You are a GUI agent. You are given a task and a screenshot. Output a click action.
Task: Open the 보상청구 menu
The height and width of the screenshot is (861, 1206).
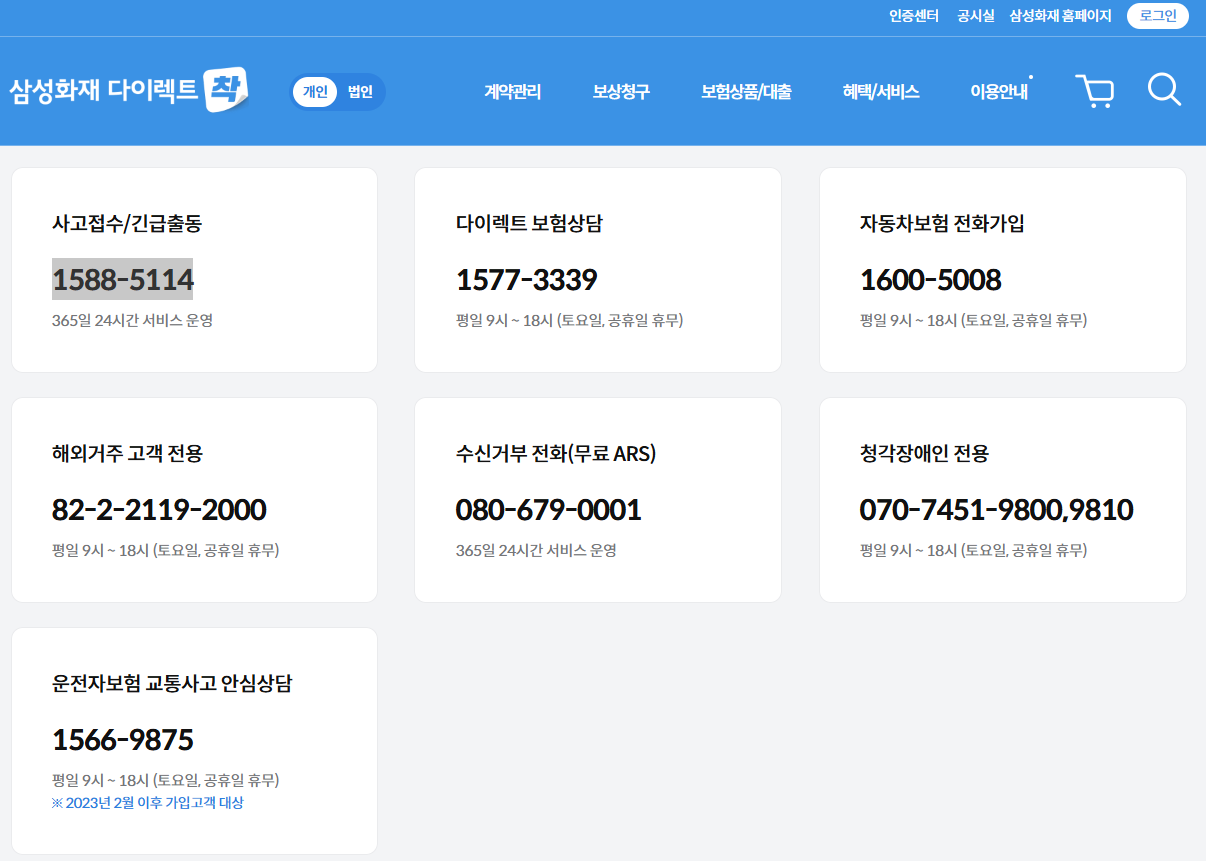coord(621,92)
